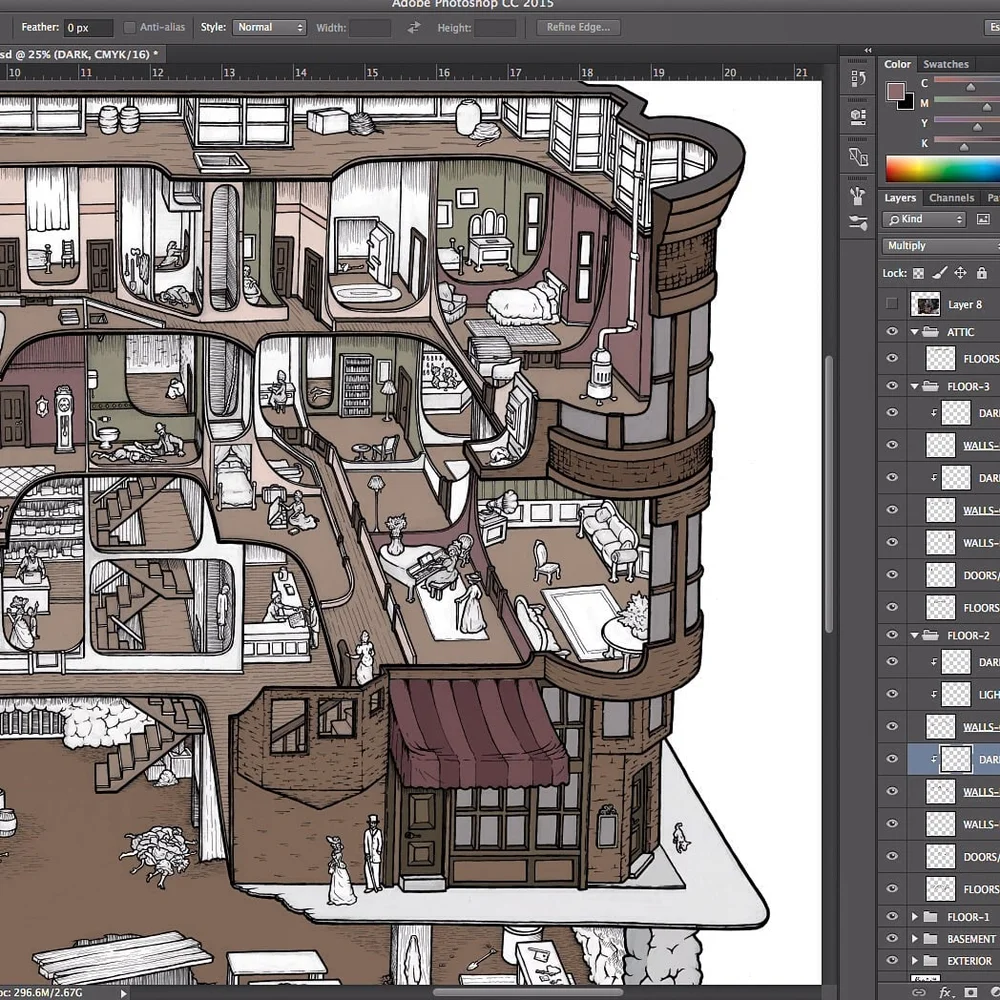Hide the ATTIC group layer
Viewport: 1000px width, 1000px height.
point(892,332)
